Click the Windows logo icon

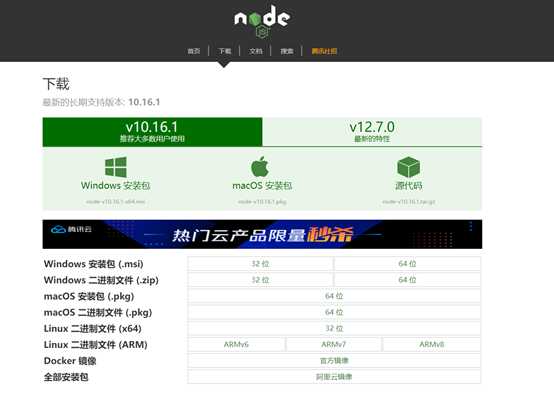point(116,167)
